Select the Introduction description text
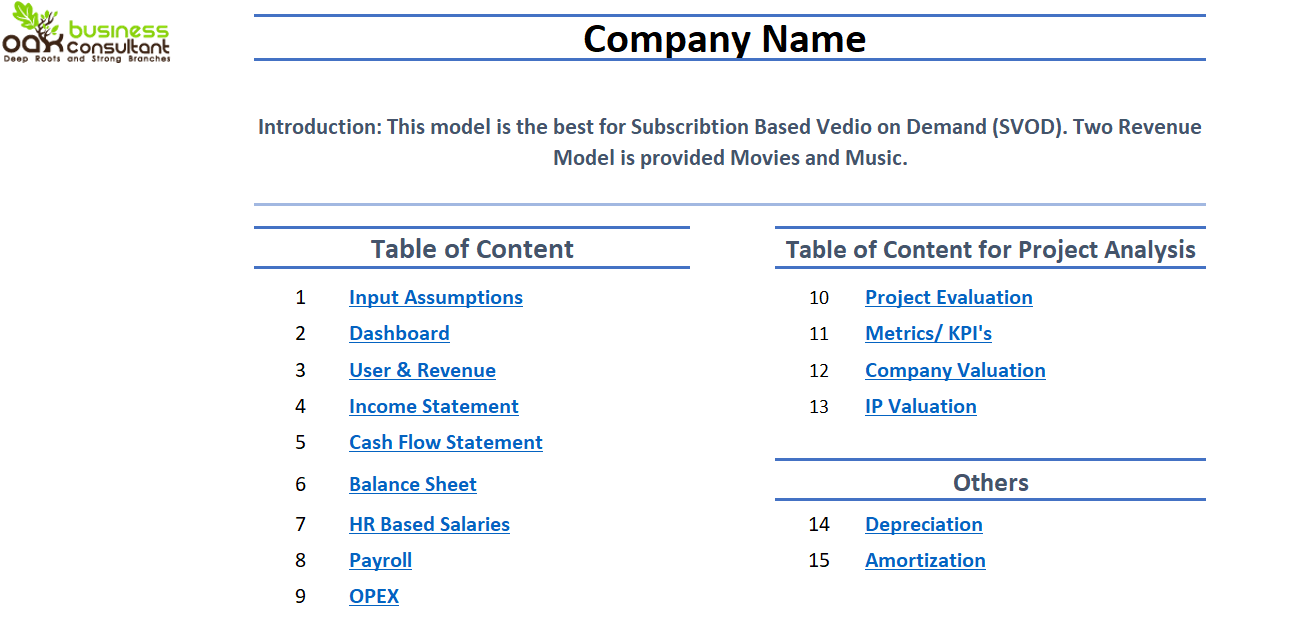The image size is (1300, 636). [729, 142]
